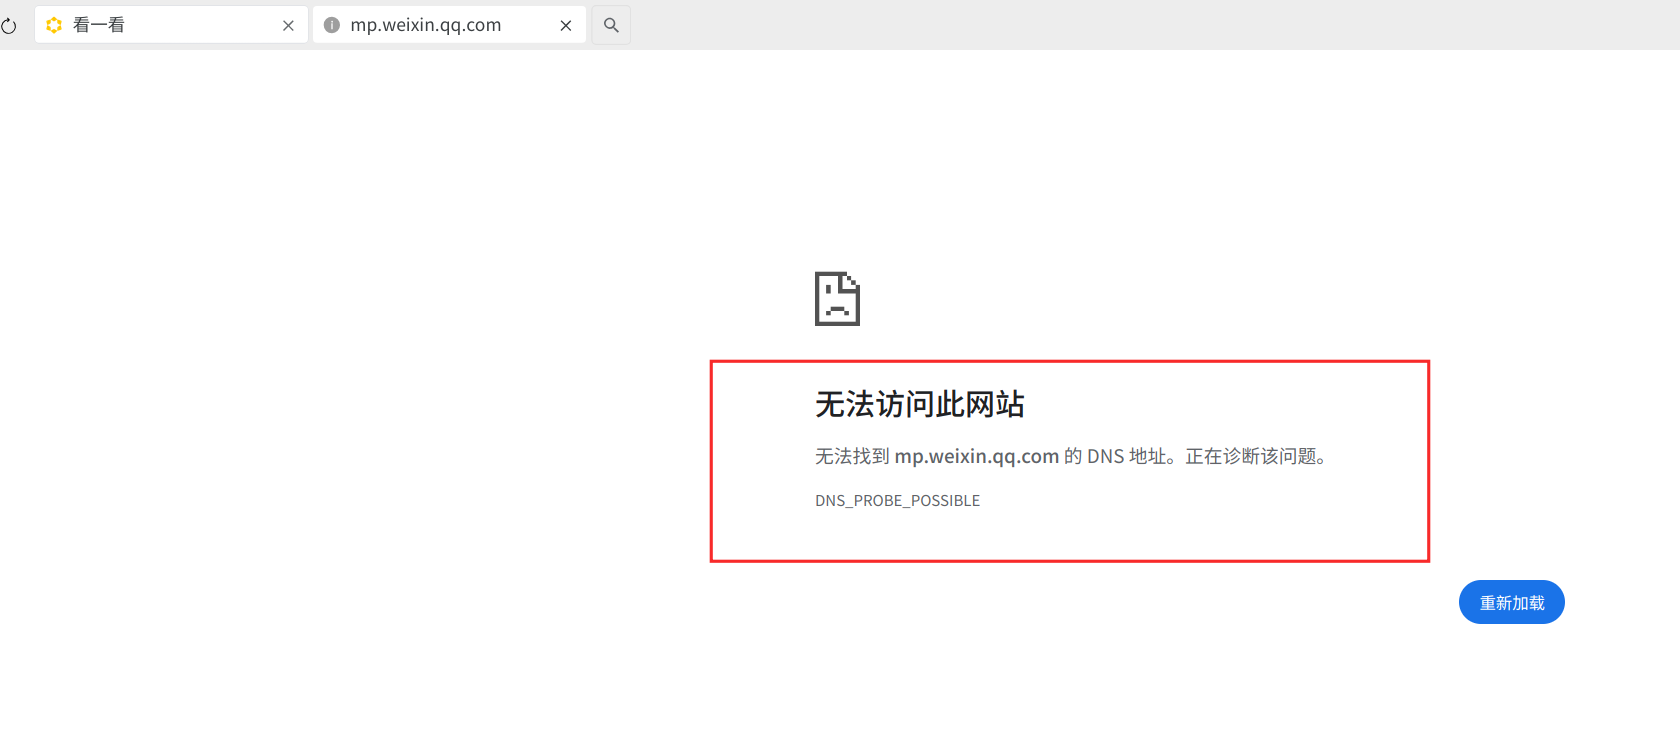
Task: Click the 重新加载 button
Action: pyautogui.click(x=1511, y=602)
